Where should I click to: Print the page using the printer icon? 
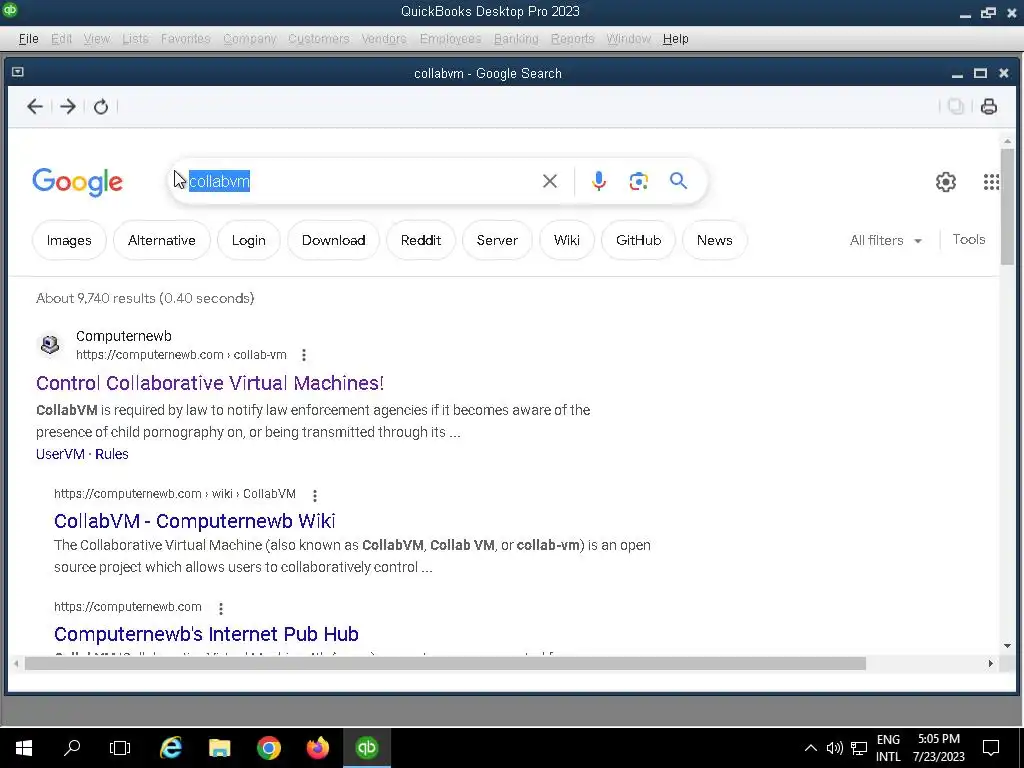click(x=989, y=106)
